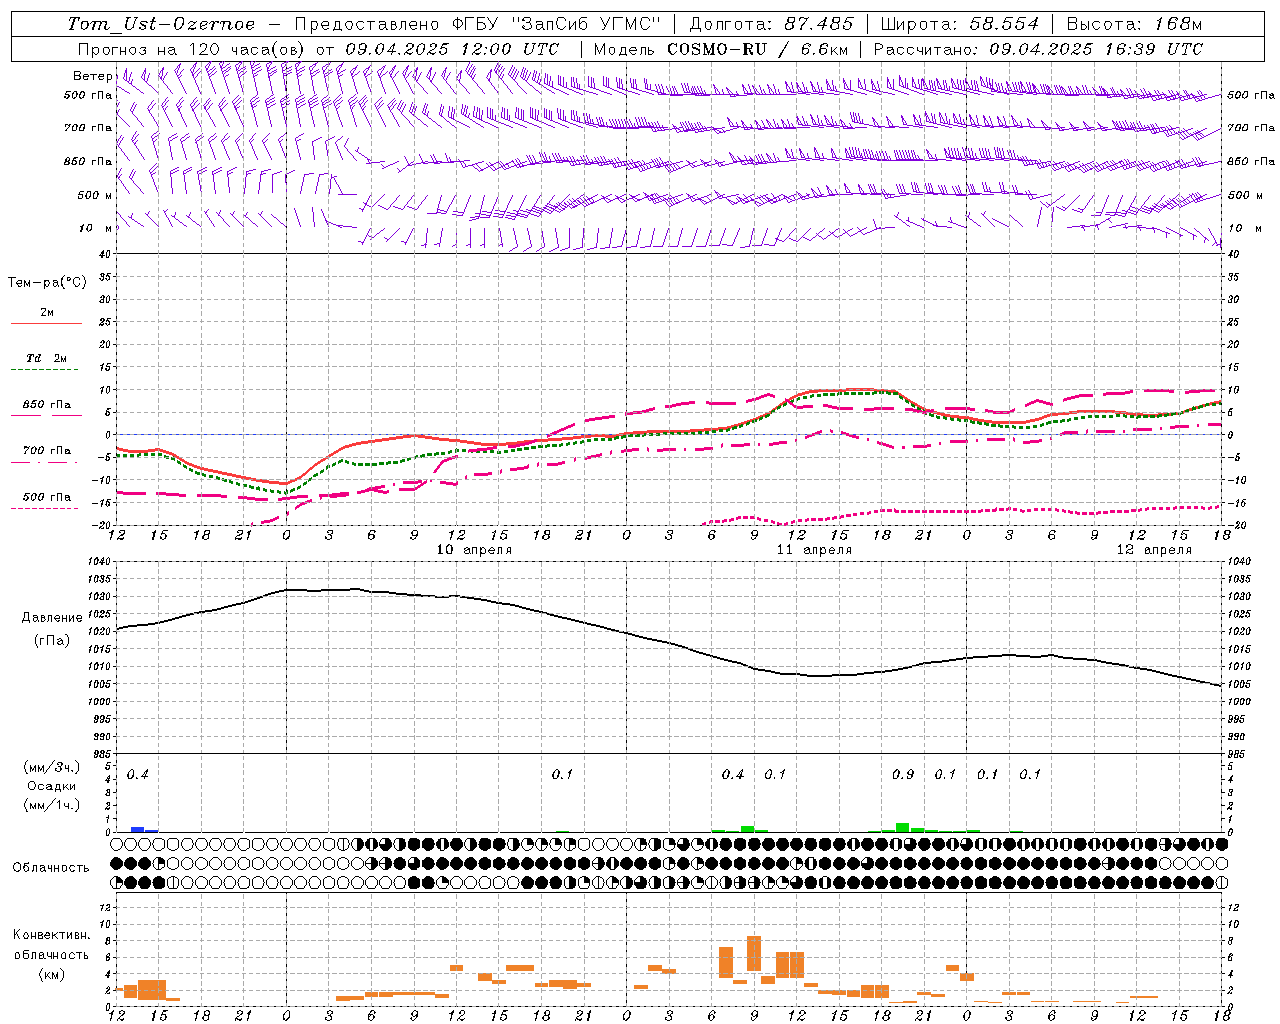Viewport: 1280px width, 1024px height.
Task: Click the 0.9 precipitation amount value
Action: click(x=903, y=775)
